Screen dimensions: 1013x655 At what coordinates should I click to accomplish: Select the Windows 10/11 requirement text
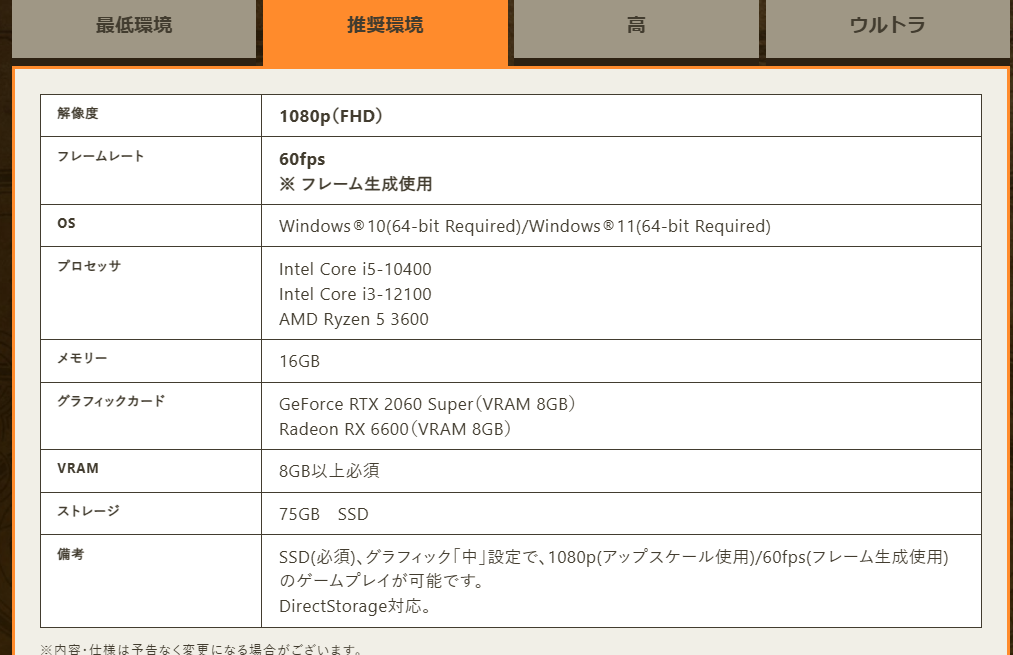tap(524, 226)
